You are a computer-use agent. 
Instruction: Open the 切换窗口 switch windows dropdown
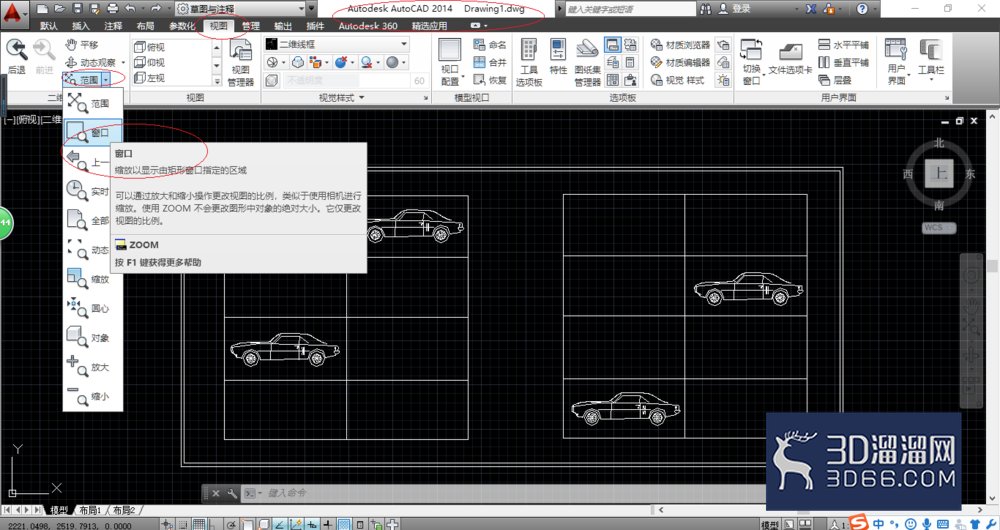point(751,61)
